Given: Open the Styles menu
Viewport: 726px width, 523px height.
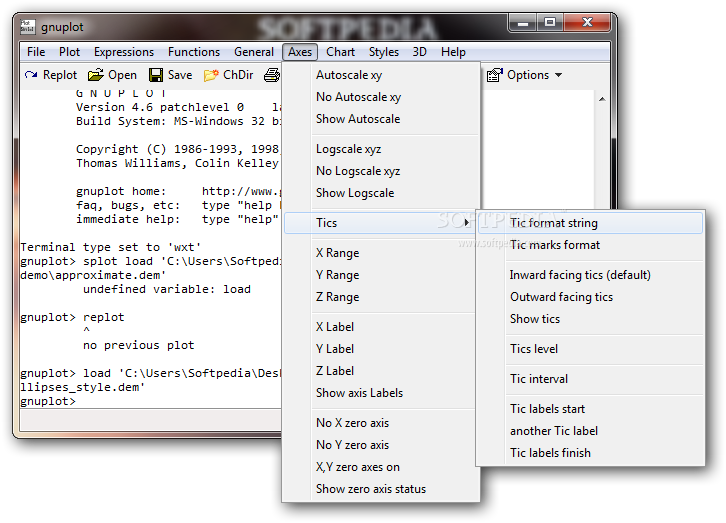Looking at the screenshot, I should [384, 52].
